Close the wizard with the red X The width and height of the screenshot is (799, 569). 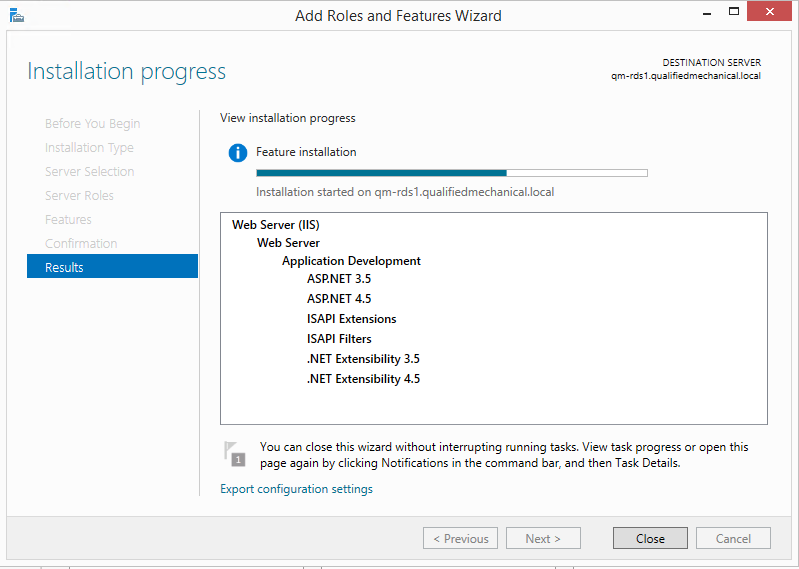click(x=769, y=11)
